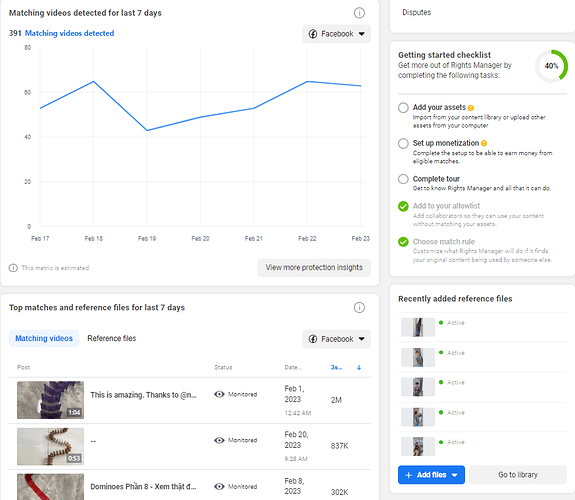Expand the Add files dropdown arrow
This screenshot has height=500, width=575.
(455, 475)
